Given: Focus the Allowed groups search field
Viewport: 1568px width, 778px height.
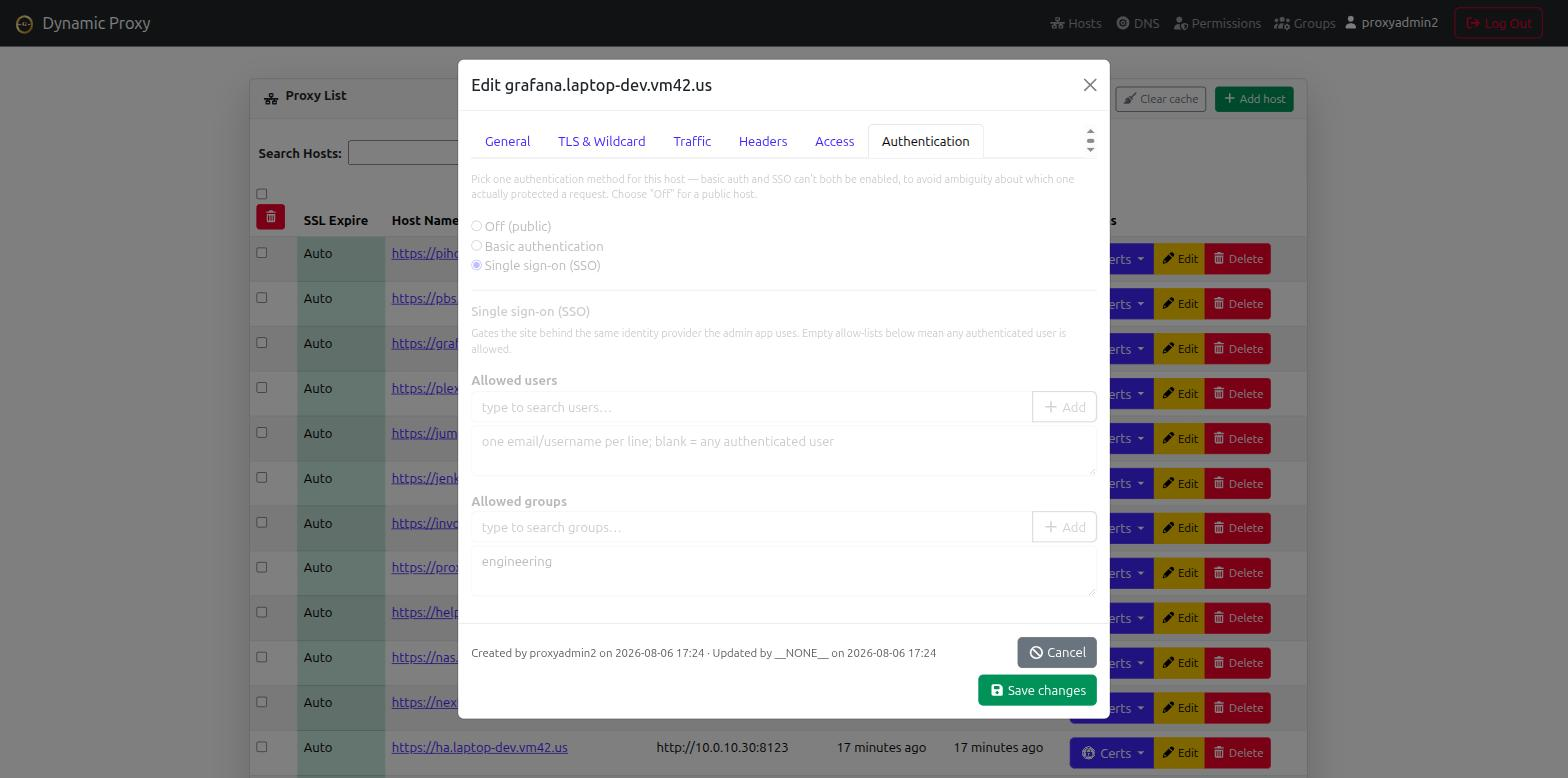Looking at the screenshot, I should [x=752, y=527].
